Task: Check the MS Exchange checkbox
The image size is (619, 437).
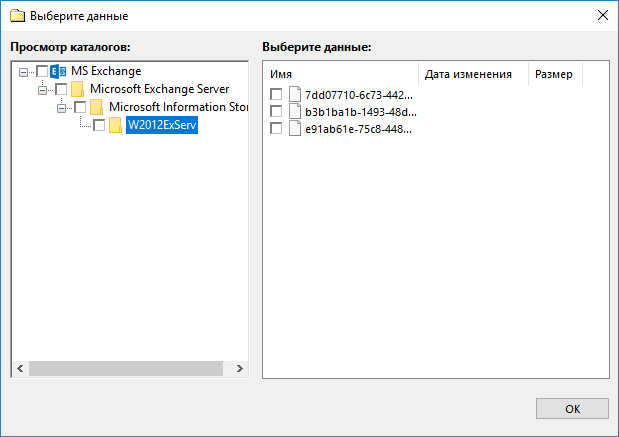Action: [41, 72]
